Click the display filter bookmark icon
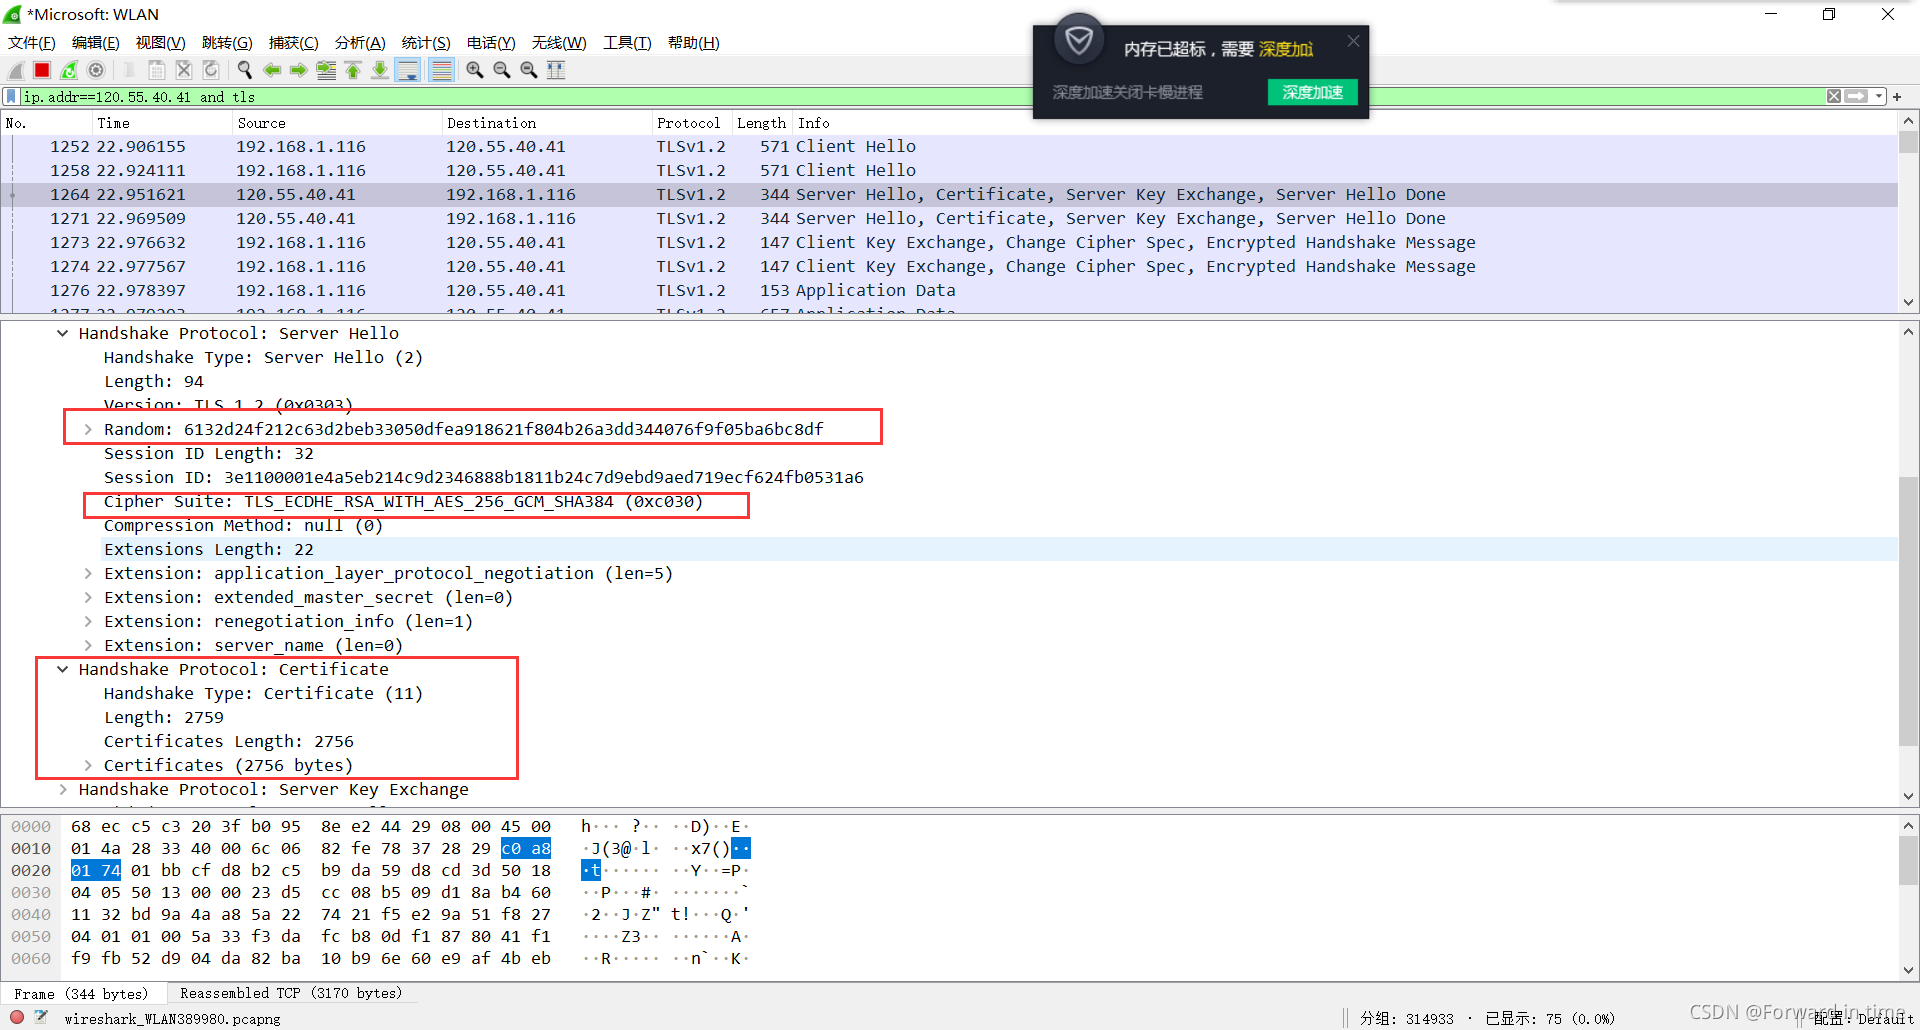Screen dimensions: 1920x1030 coord(11,97)
